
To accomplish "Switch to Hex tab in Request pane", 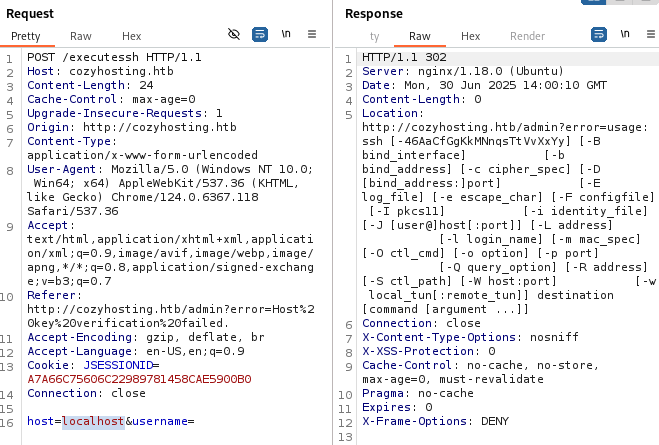I will [132, 36].
